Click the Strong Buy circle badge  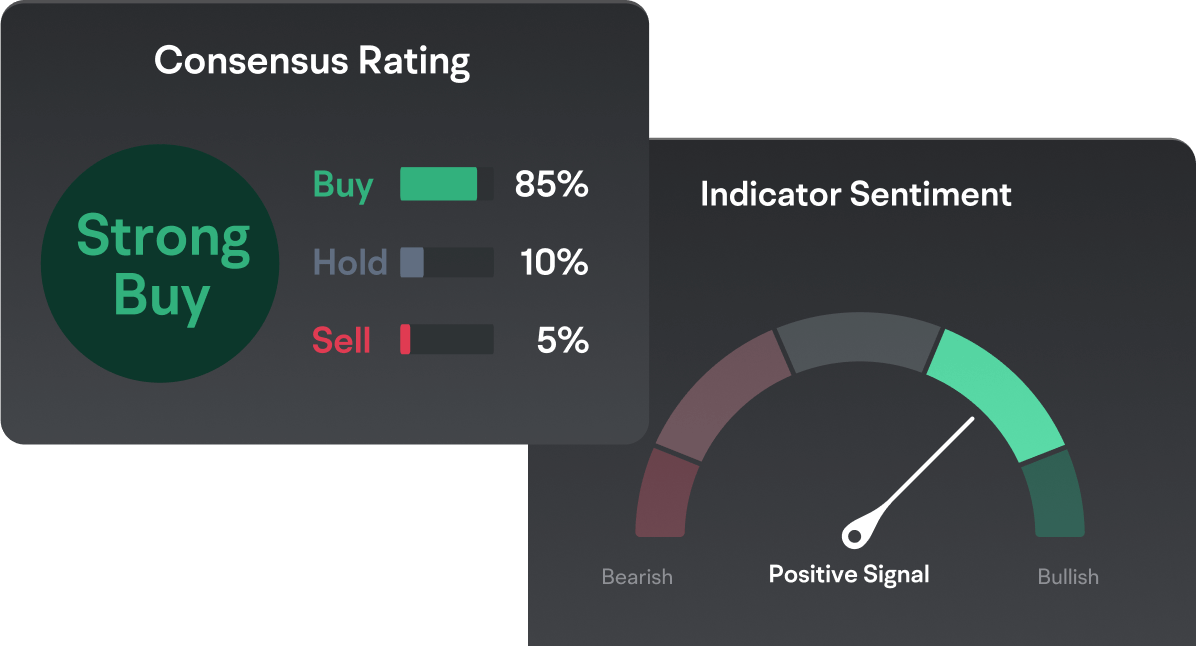coord(162,263)
